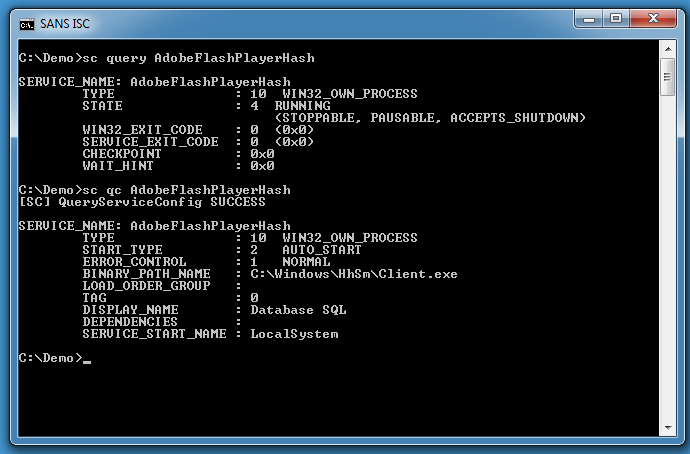Click the sc qc AdobeFlashPlayerHash command
Screen dimensions: 690x454
(x=187, y=190)
